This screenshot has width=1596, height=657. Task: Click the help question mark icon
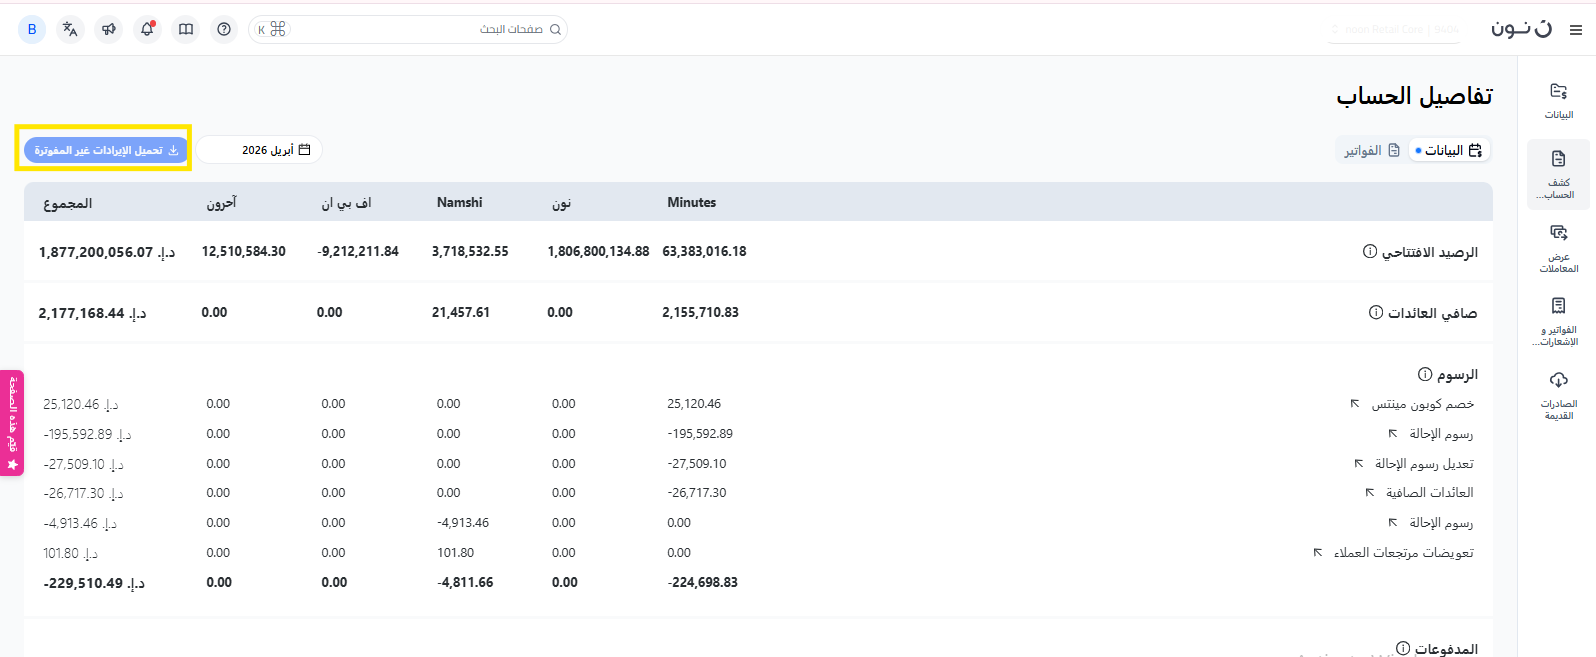224,29
